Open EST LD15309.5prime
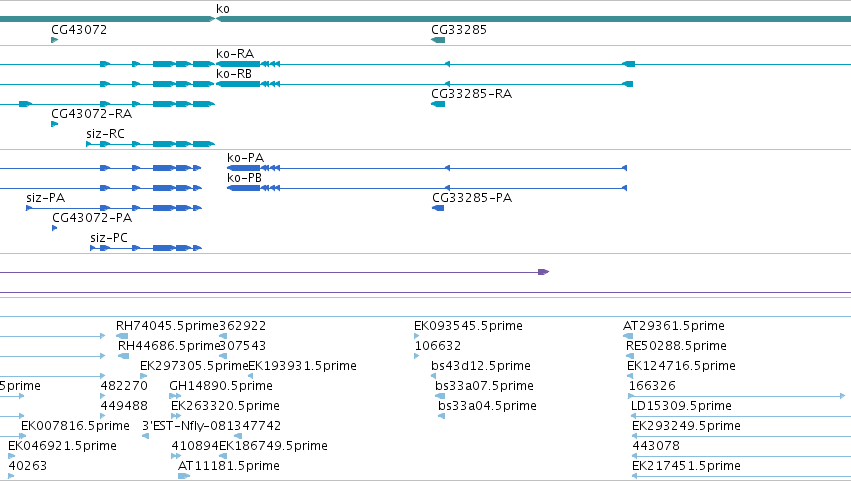 [x=681, y=407]
